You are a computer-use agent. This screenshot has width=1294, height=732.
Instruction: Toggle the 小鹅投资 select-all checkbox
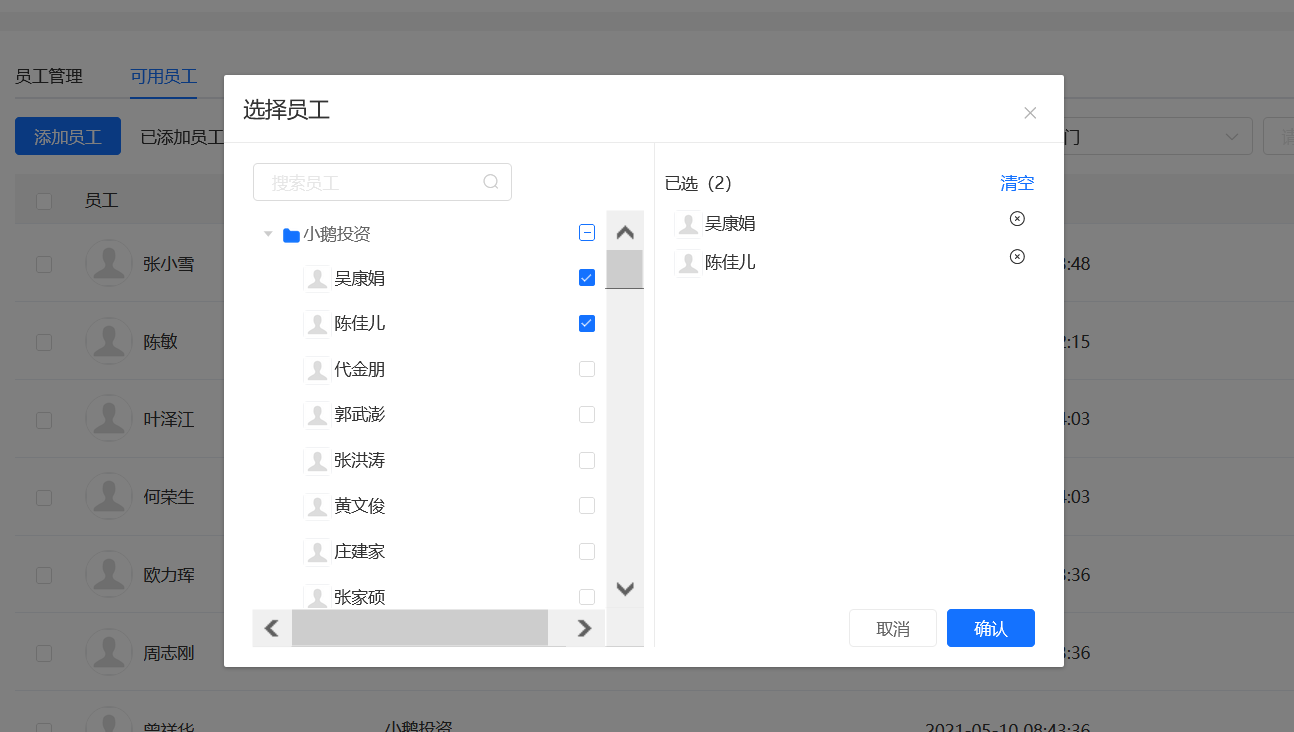click(x=587, y=233)
